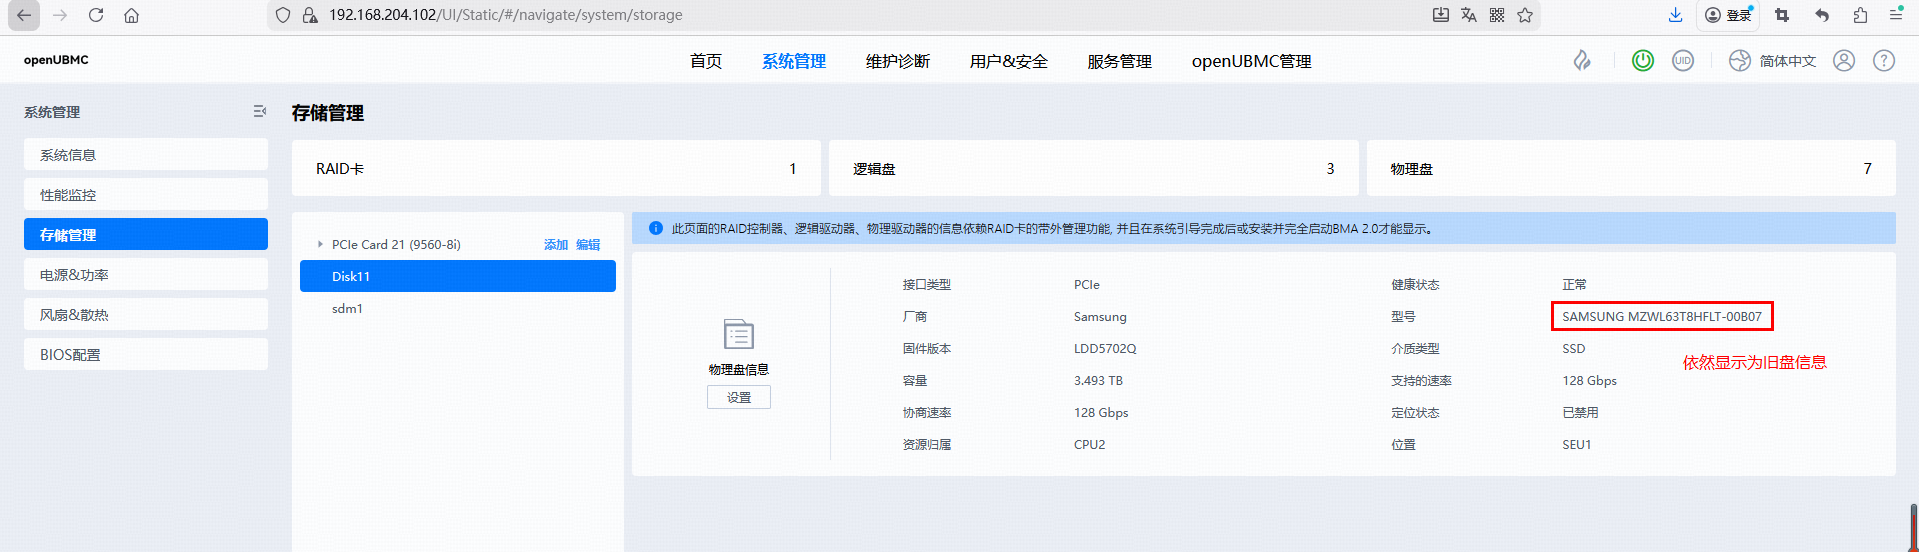The height and width of the screenshot is (552, 1919).
Task: Open the 简体中文 language dropdown
Action: click(1773, 61)
